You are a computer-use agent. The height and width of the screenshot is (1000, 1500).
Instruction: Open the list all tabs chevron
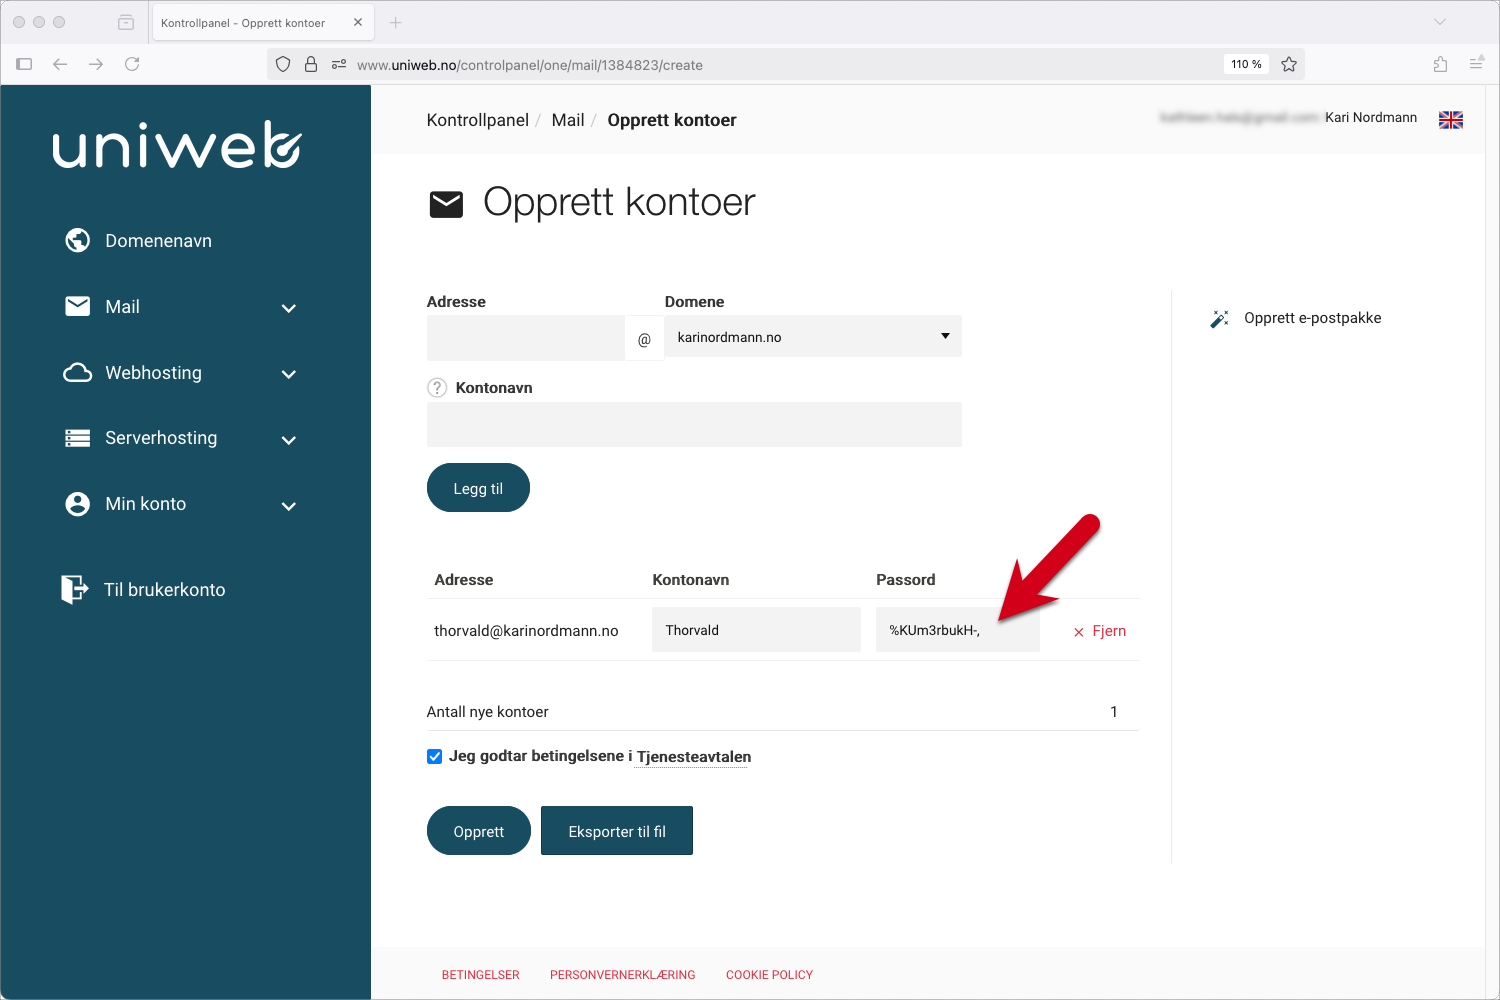(1440, 22)
